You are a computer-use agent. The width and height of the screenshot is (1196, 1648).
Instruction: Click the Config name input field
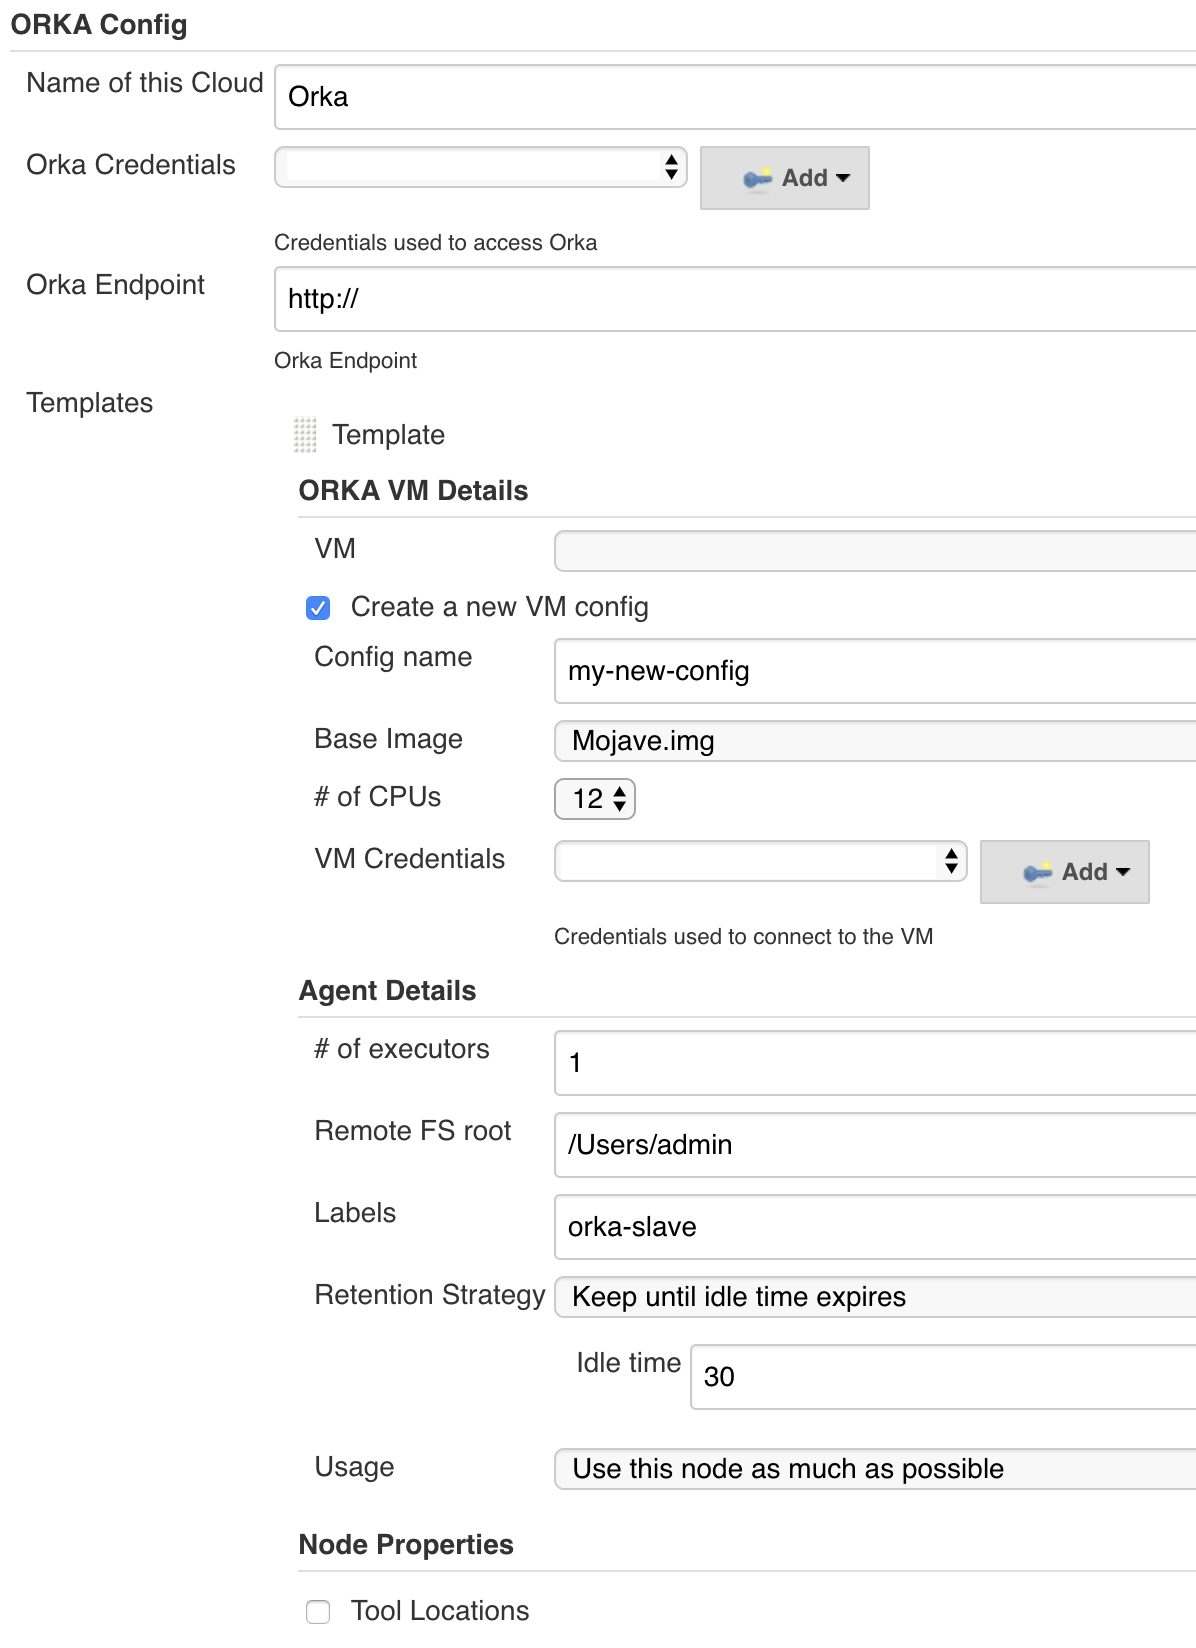[x=875, y=671]
